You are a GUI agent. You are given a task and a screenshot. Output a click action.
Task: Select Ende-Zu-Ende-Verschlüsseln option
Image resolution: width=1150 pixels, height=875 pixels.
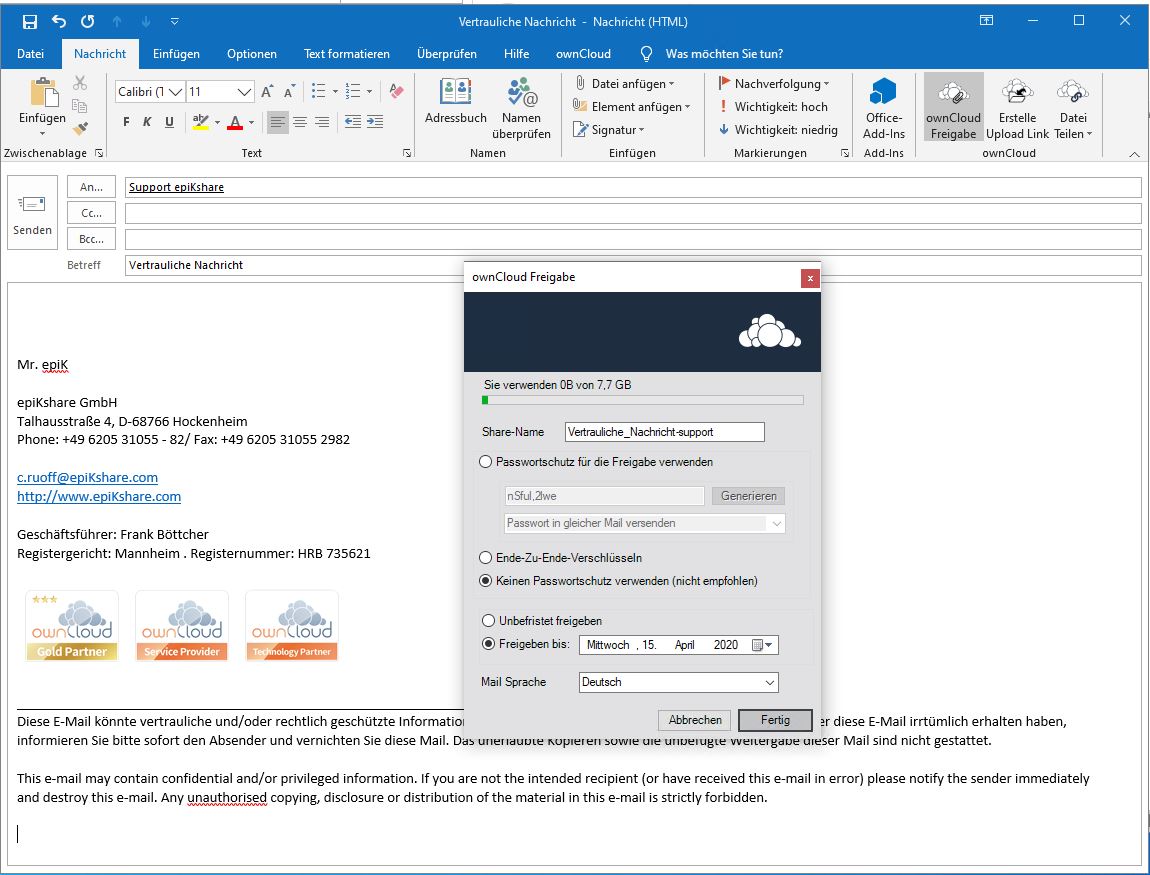486,558
